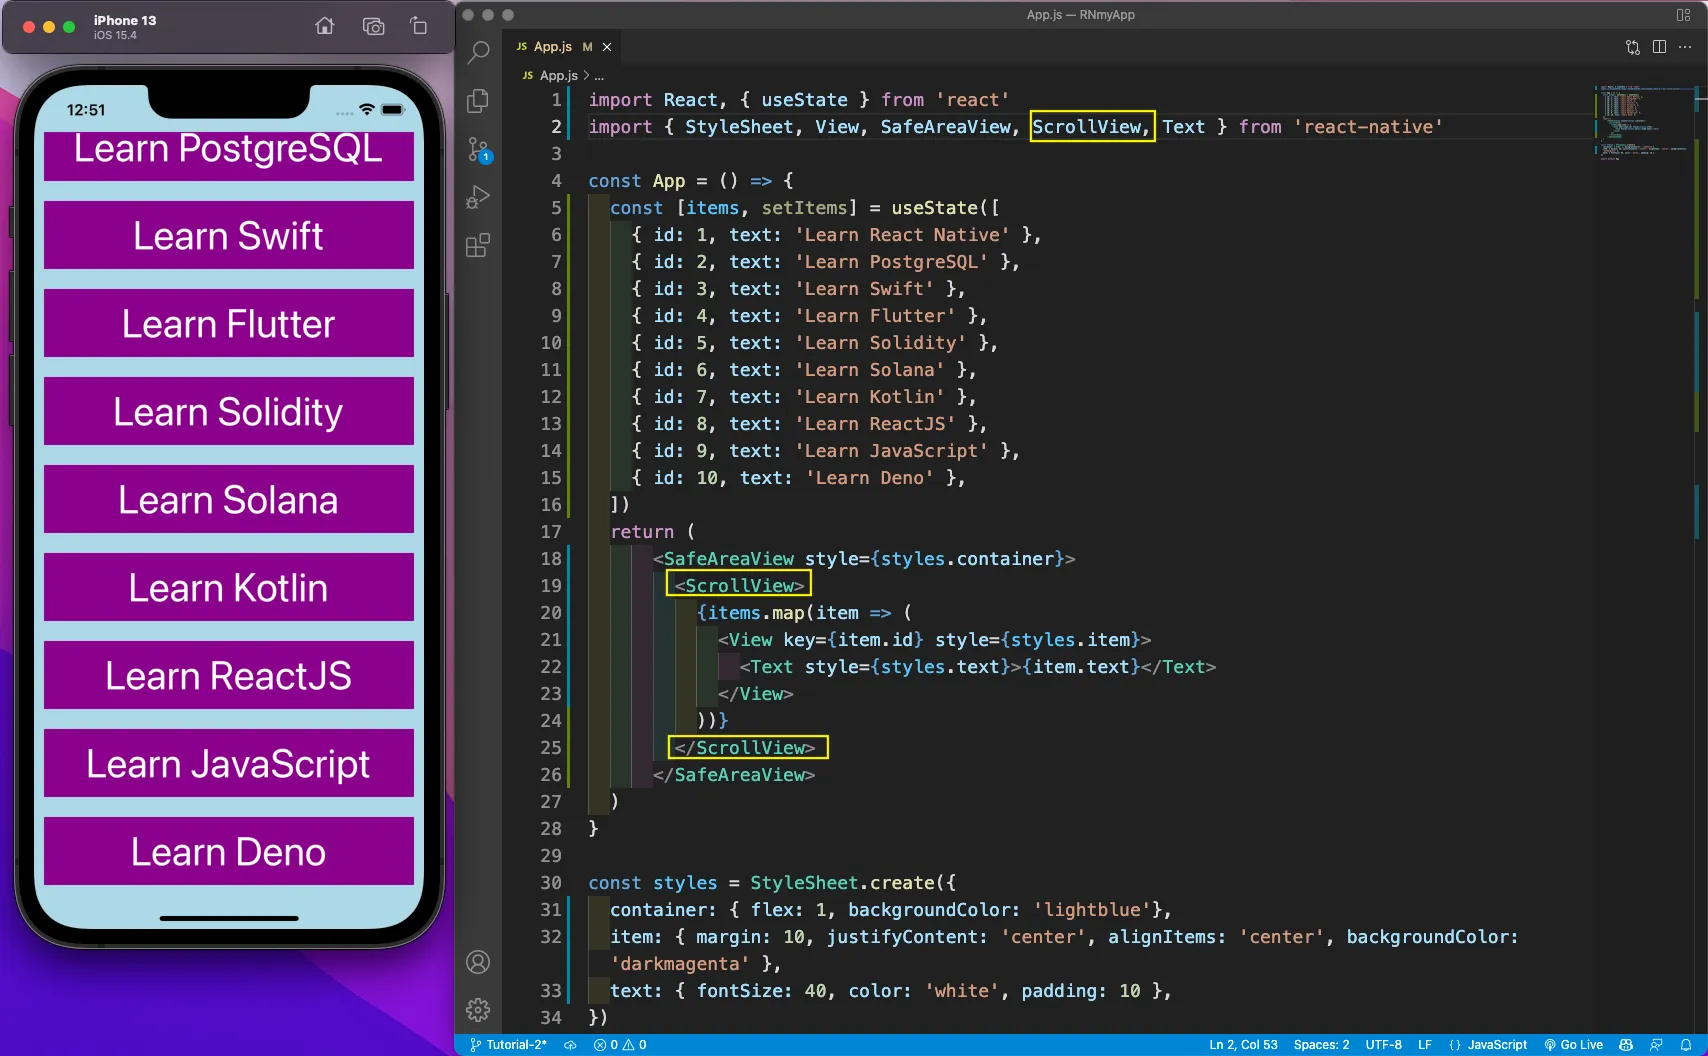Open editor More Actions ellipsis menu

[x=1685, y=47]
